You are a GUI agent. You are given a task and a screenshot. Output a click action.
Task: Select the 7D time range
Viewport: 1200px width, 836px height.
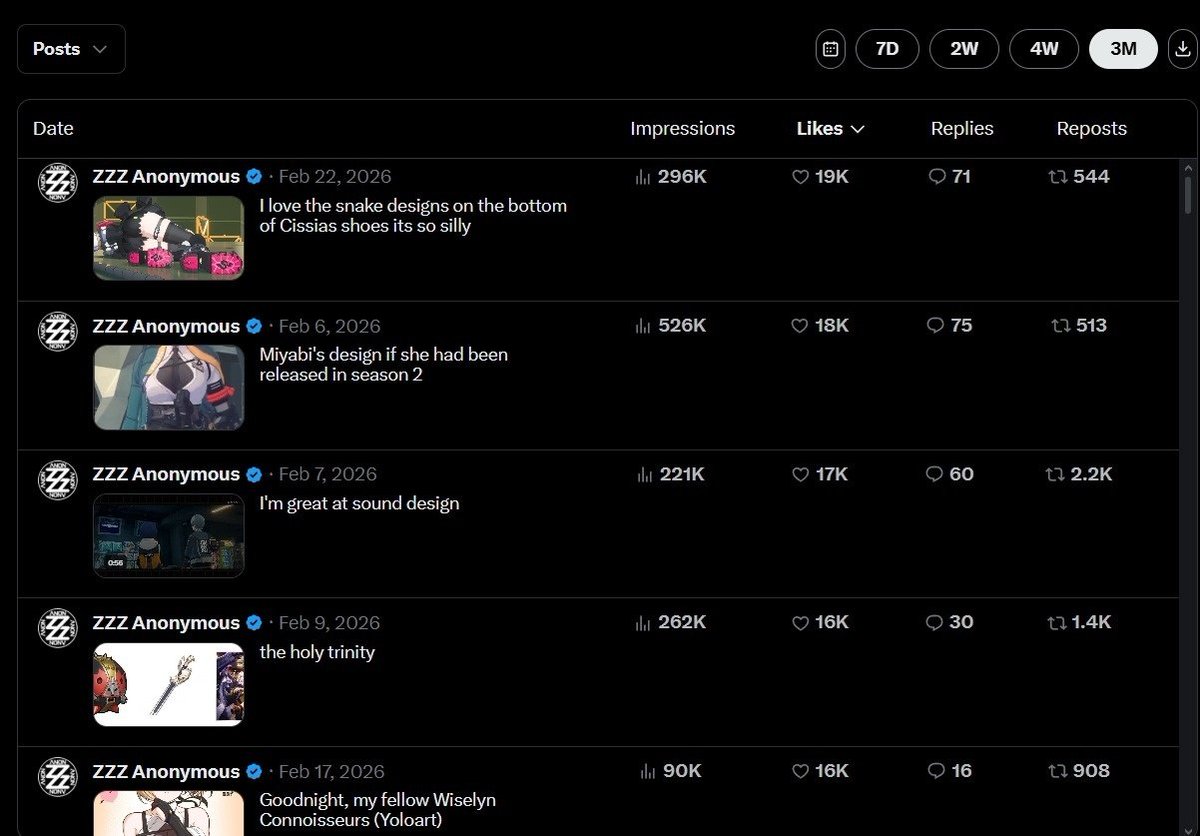click(887, 49)
